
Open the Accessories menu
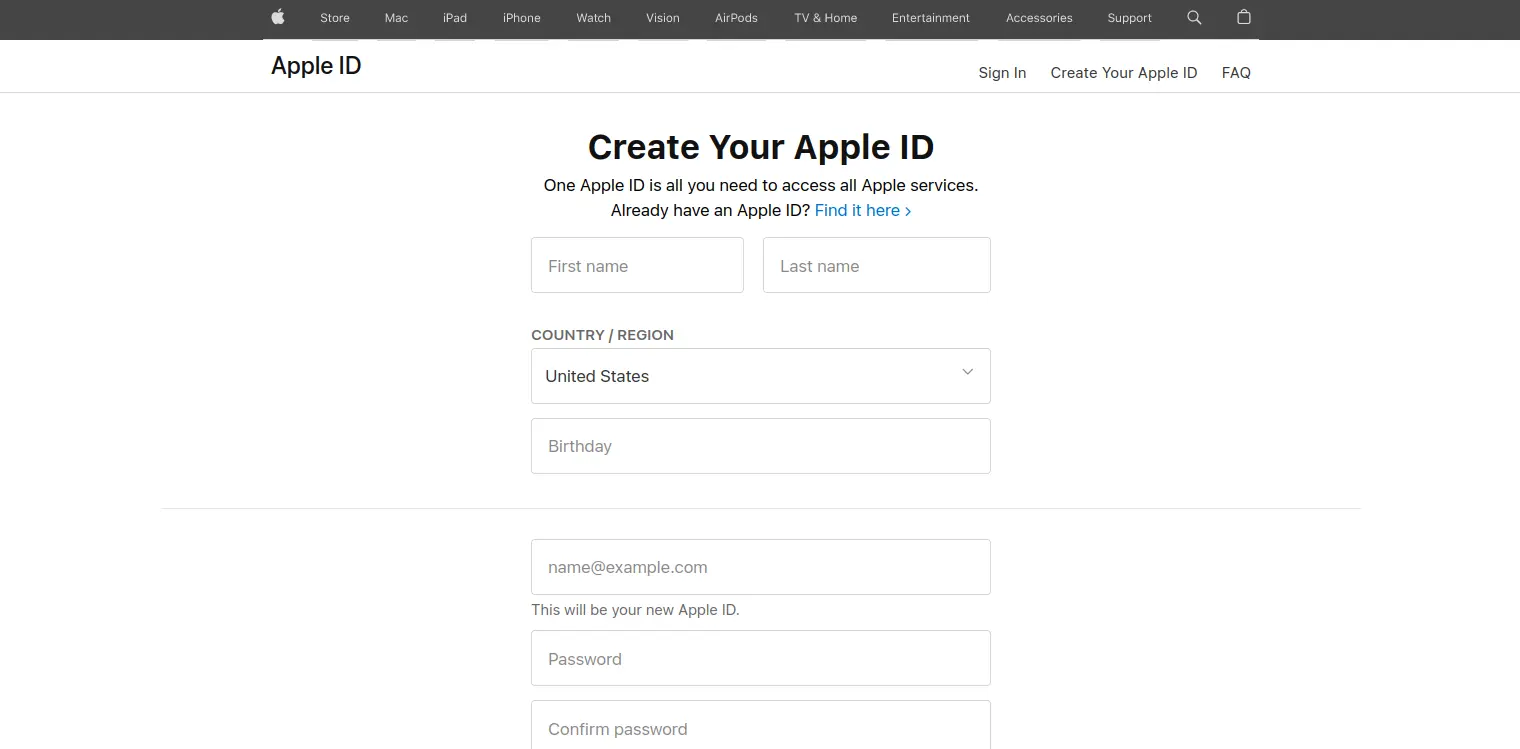(x=1039, y=18)
